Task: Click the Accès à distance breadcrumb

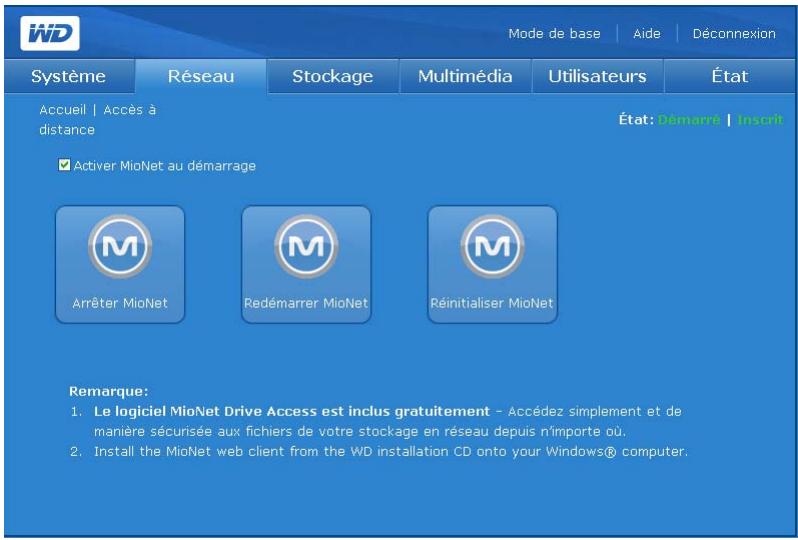Action: click(98, 120)
